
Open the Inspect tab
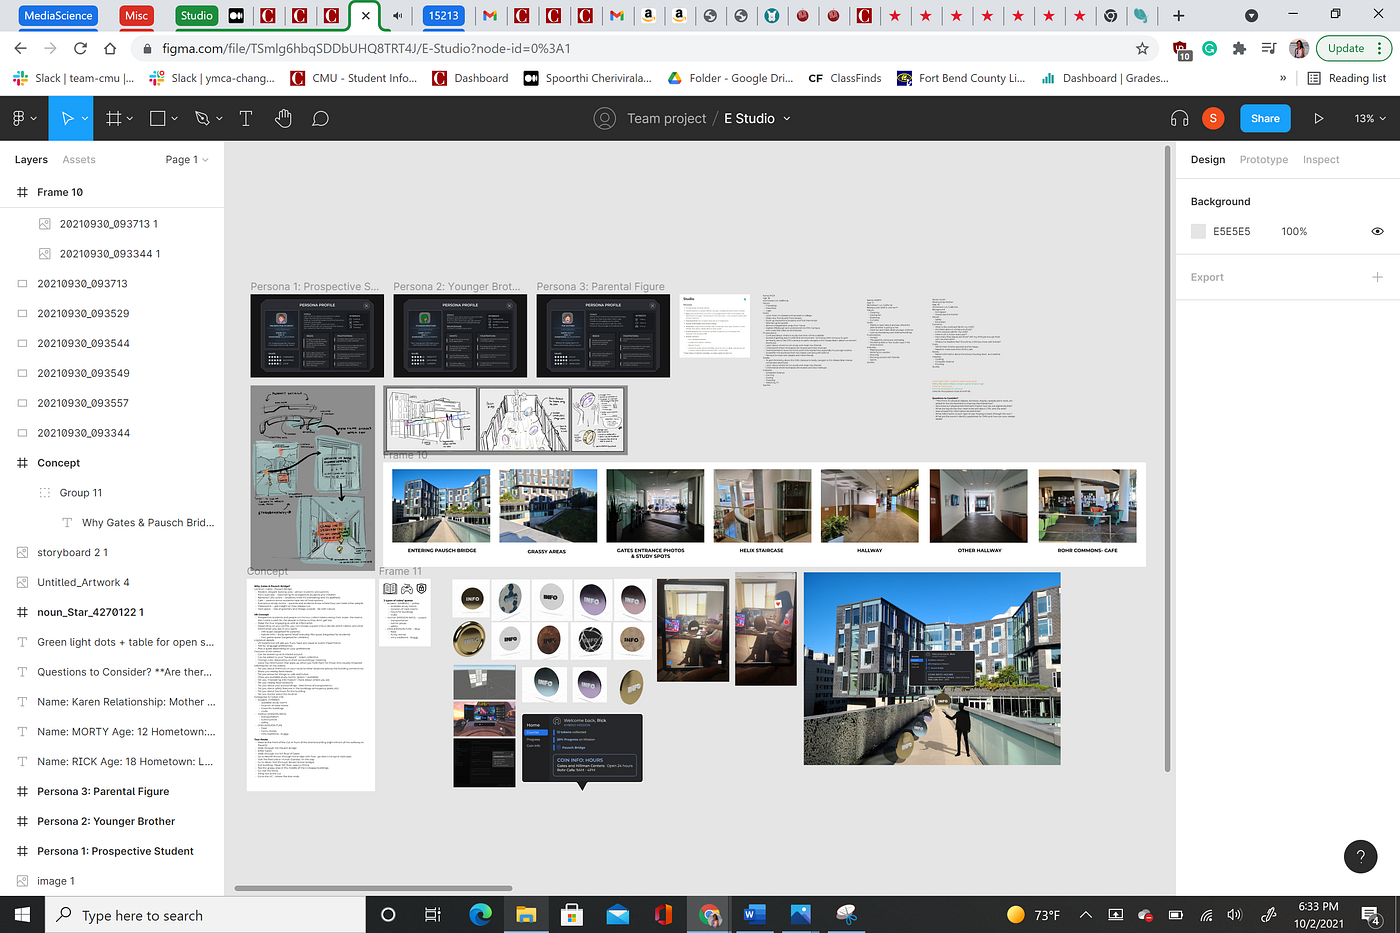[1321, 160]
